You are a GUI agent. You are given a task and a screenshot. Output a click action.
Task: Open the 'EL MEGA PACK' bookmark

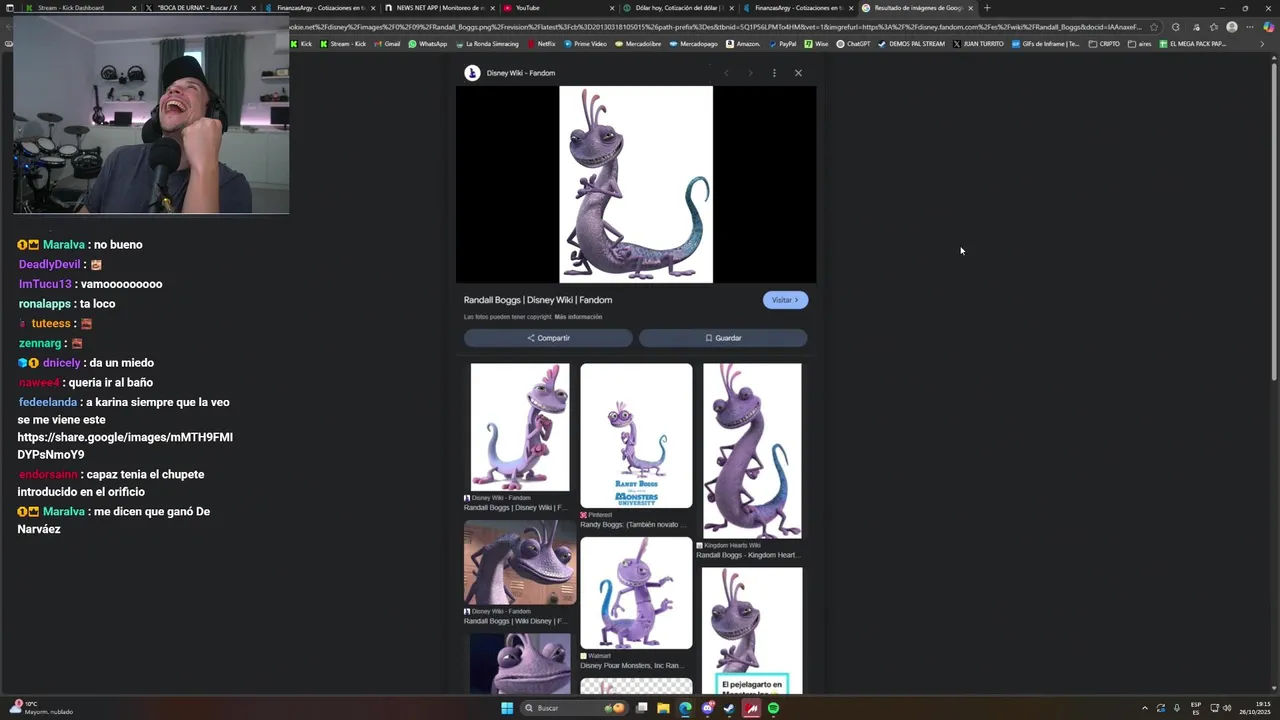1193,44
